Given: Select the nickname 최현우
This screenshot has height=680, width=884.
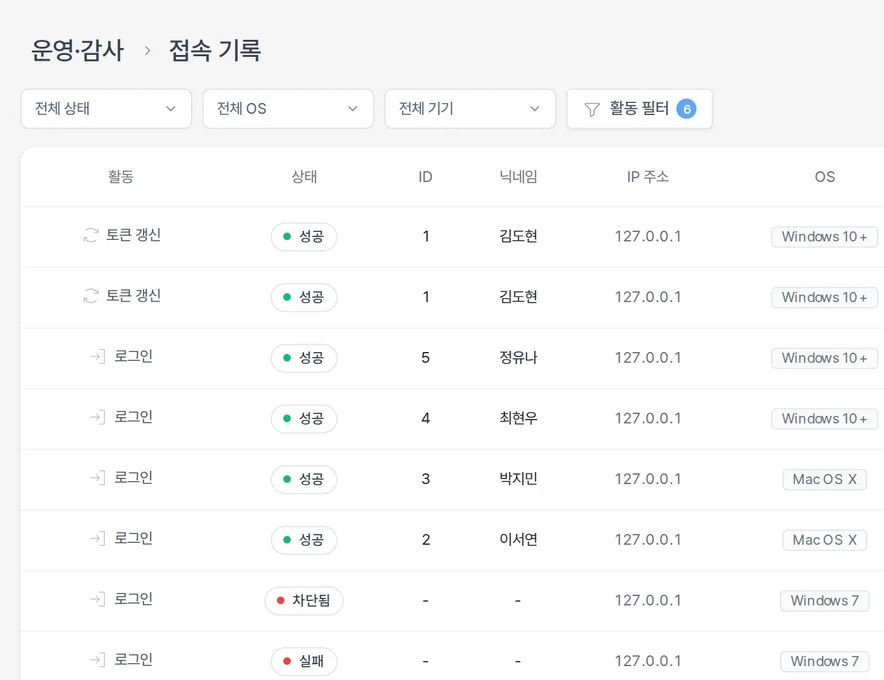Looking at the screenshot, I should tap(518, 418).
